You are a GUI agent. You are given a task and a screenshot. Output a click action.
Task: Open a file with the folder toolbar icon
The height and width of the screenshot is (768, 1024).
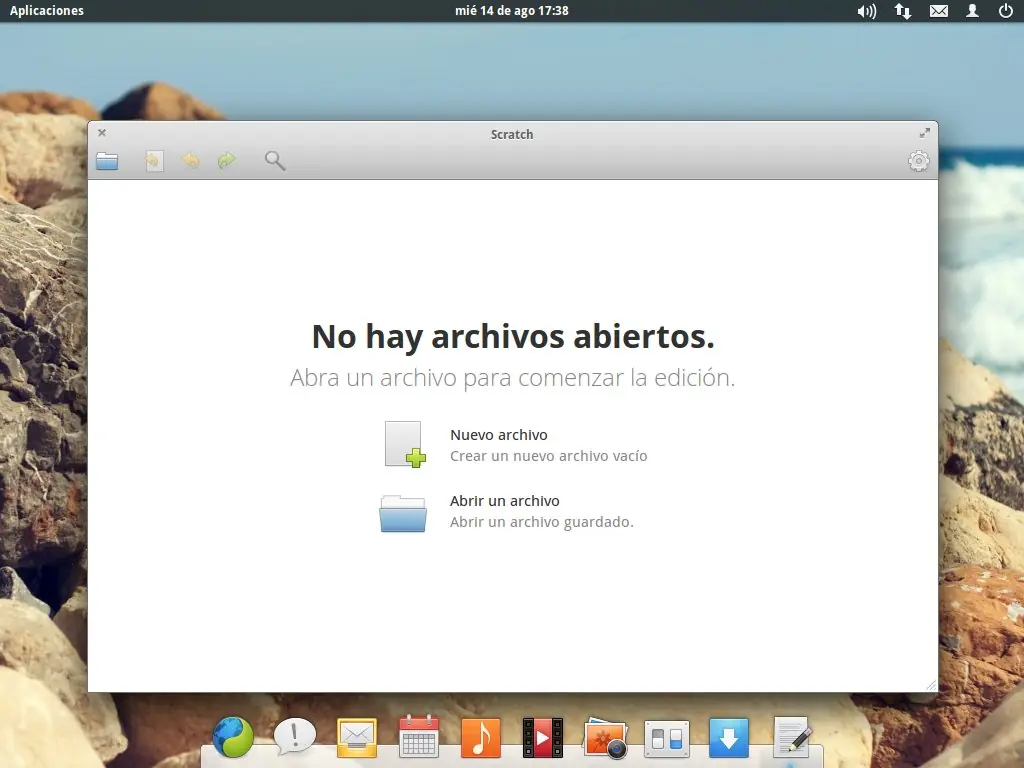tap(107, 161)
